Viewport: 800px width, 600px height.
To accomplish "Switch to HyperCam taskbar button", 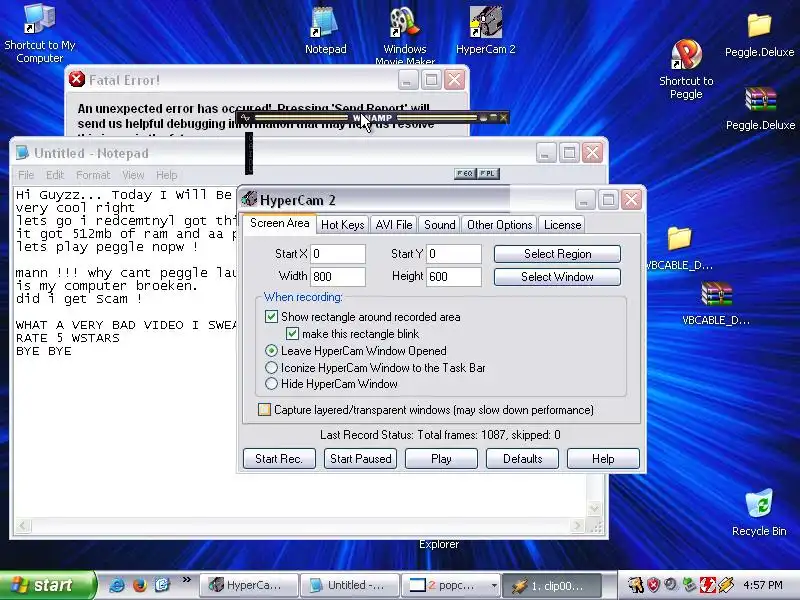I will click(248, 585).
